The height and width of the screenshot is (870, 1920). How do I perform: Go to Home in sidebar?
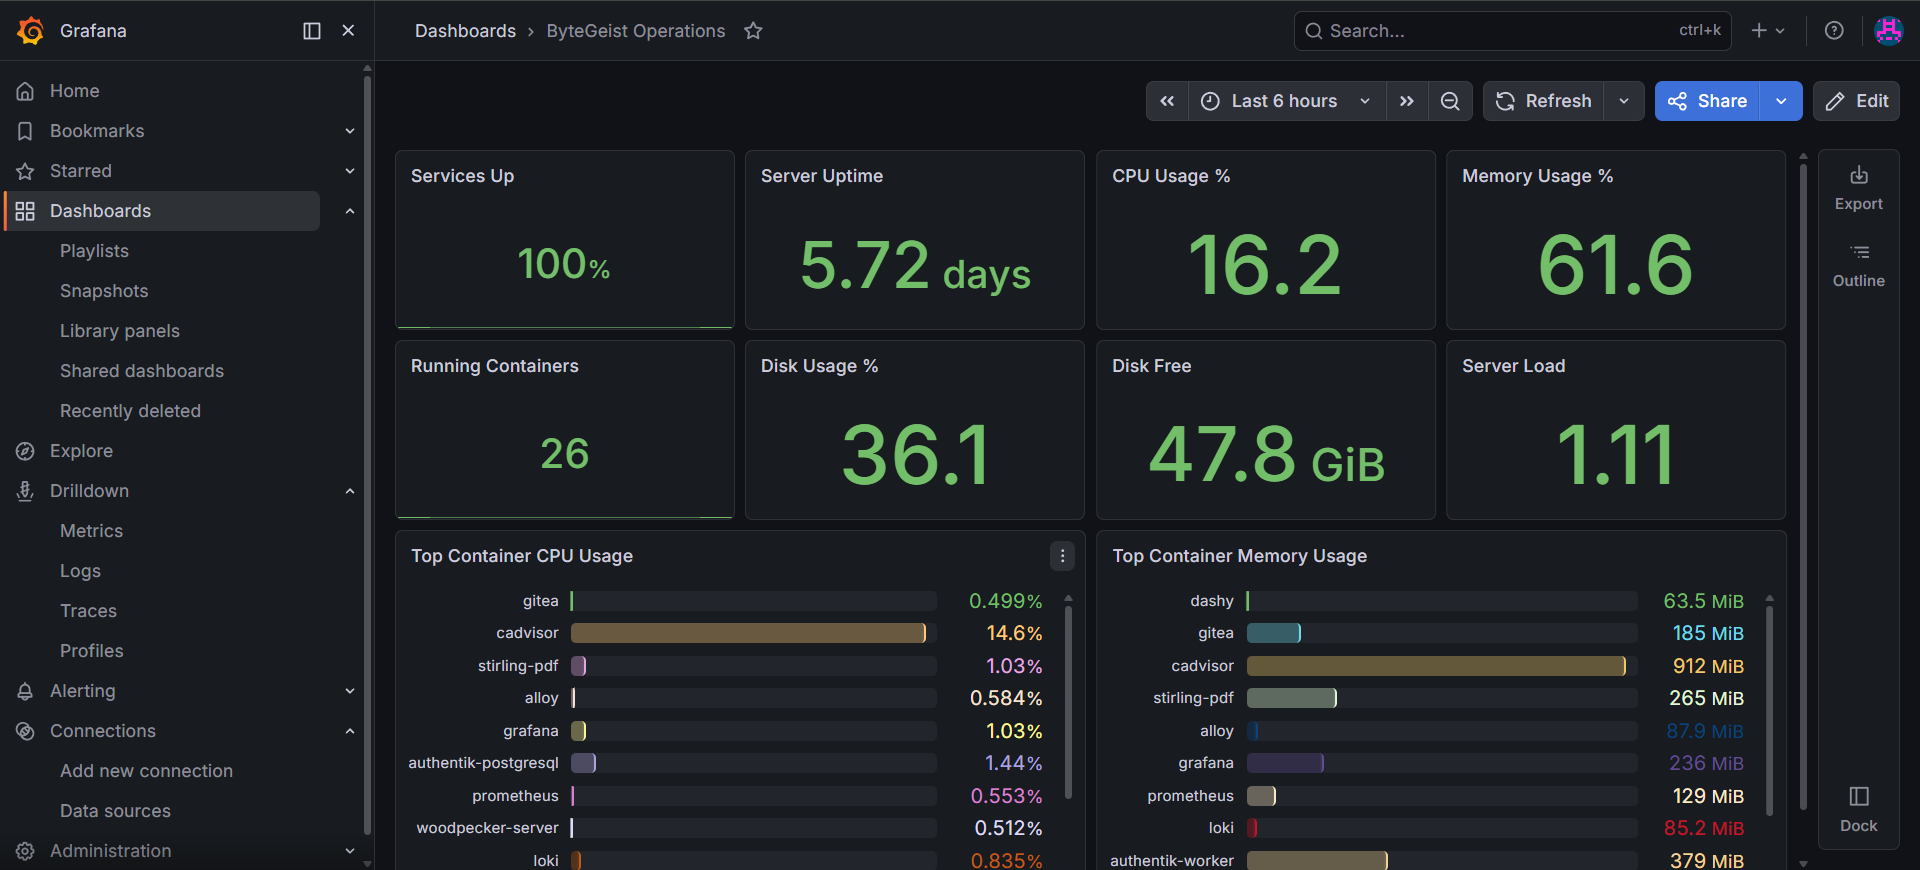point(75,91)
